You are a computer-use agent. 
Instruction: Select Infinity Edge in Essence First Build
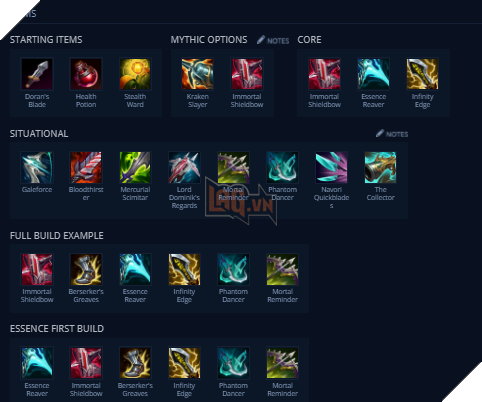coord(184,363)
